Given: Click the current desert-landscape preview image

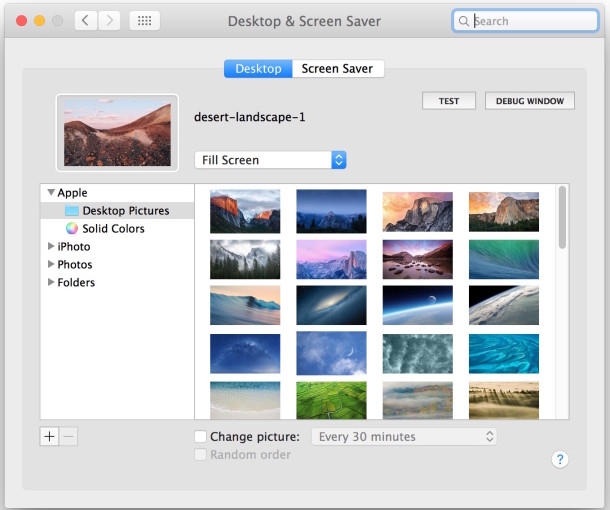Looking at the screenshot, I should [x=117, y=133].
